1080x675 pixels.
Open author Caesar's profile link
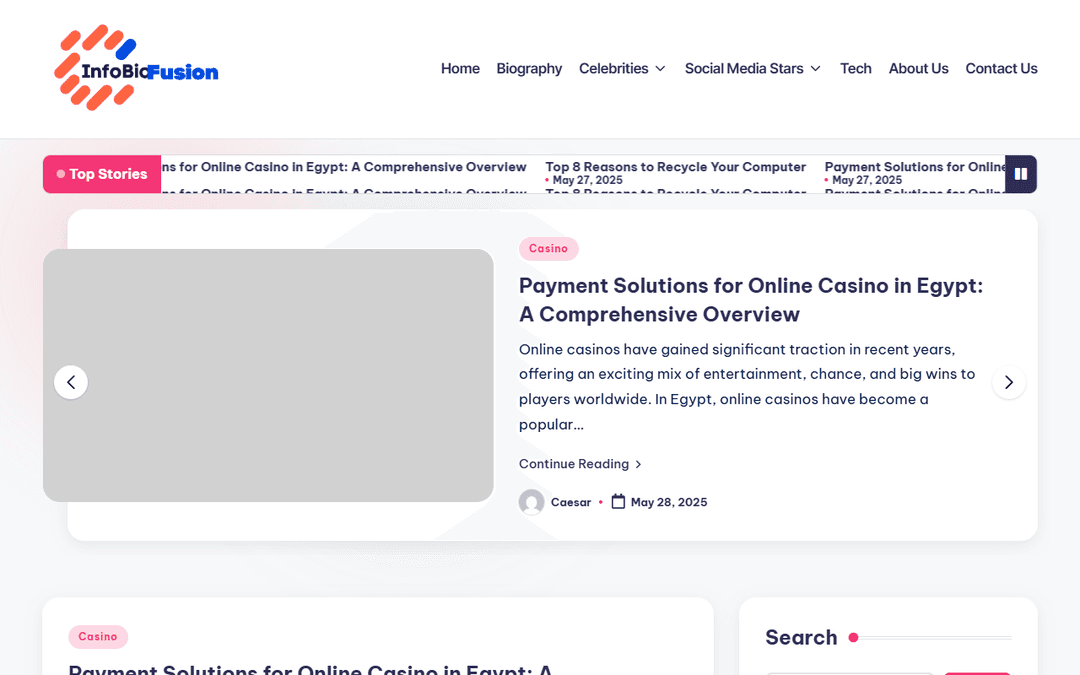[571, 502]
